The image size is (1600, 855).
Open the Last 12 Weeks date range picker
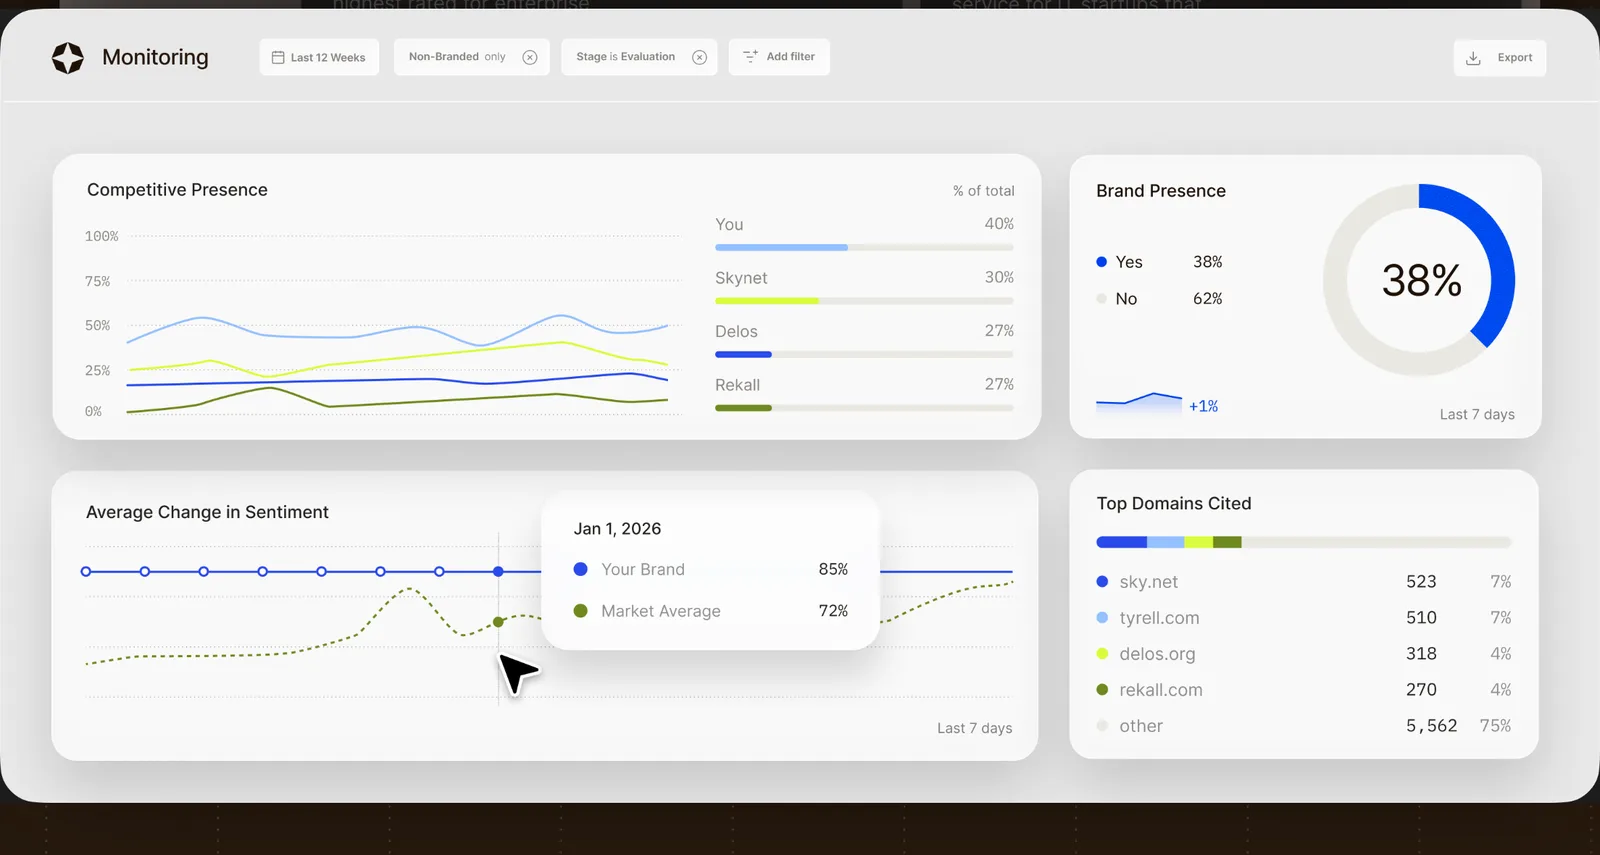(319, 57)
